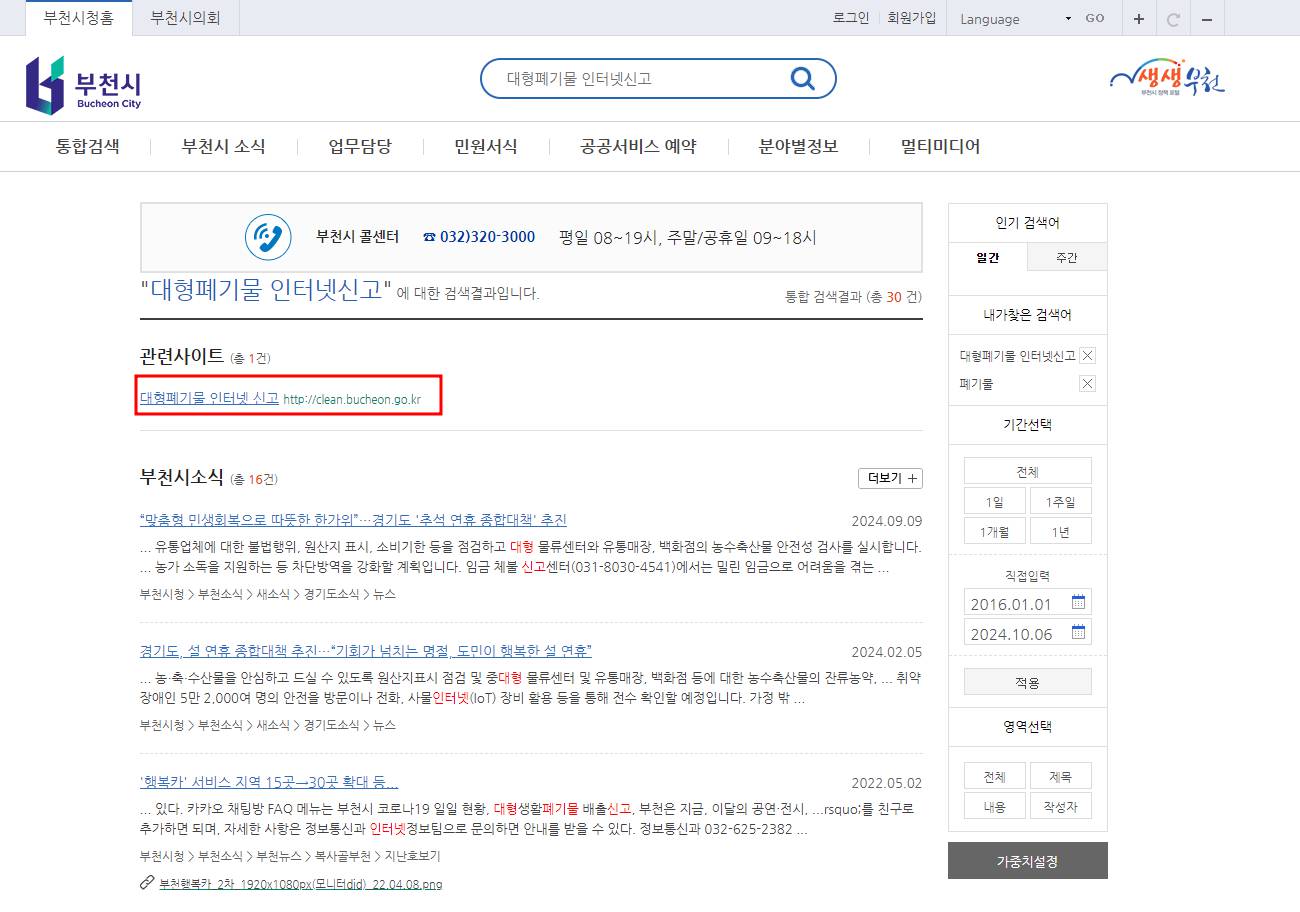1300x912 pixels.
Task: Click the Bucheon City logo
Action: (x=84, y=84)
